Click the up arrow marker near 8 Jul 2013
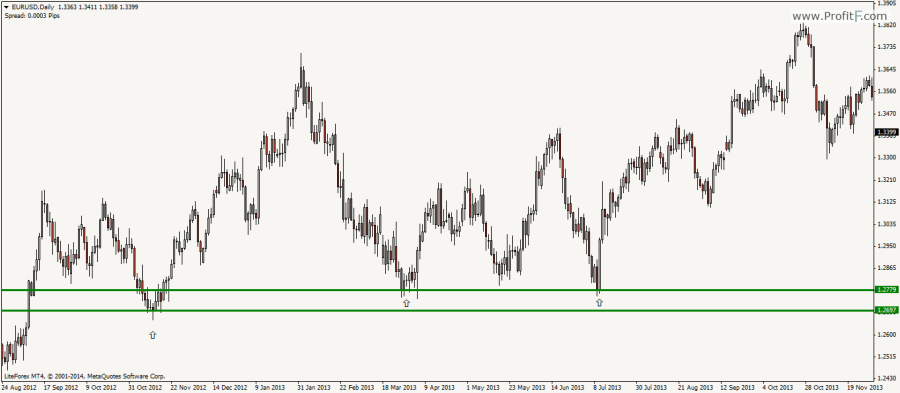Image resolution: width=900 pixels, height=393 pixels. tap(599, 302)
